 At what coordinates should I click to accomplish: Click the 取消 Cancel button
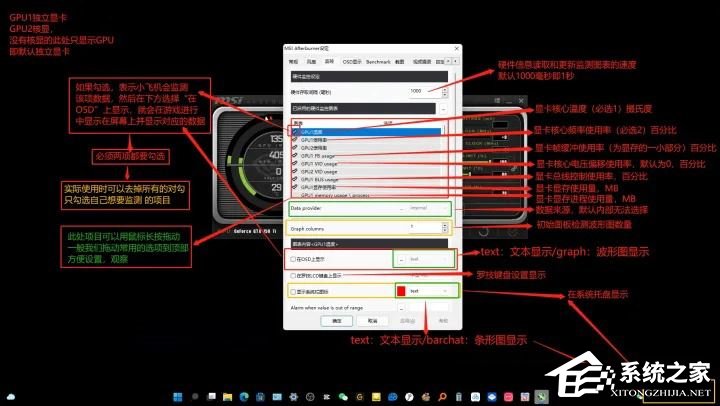[372, 321]
